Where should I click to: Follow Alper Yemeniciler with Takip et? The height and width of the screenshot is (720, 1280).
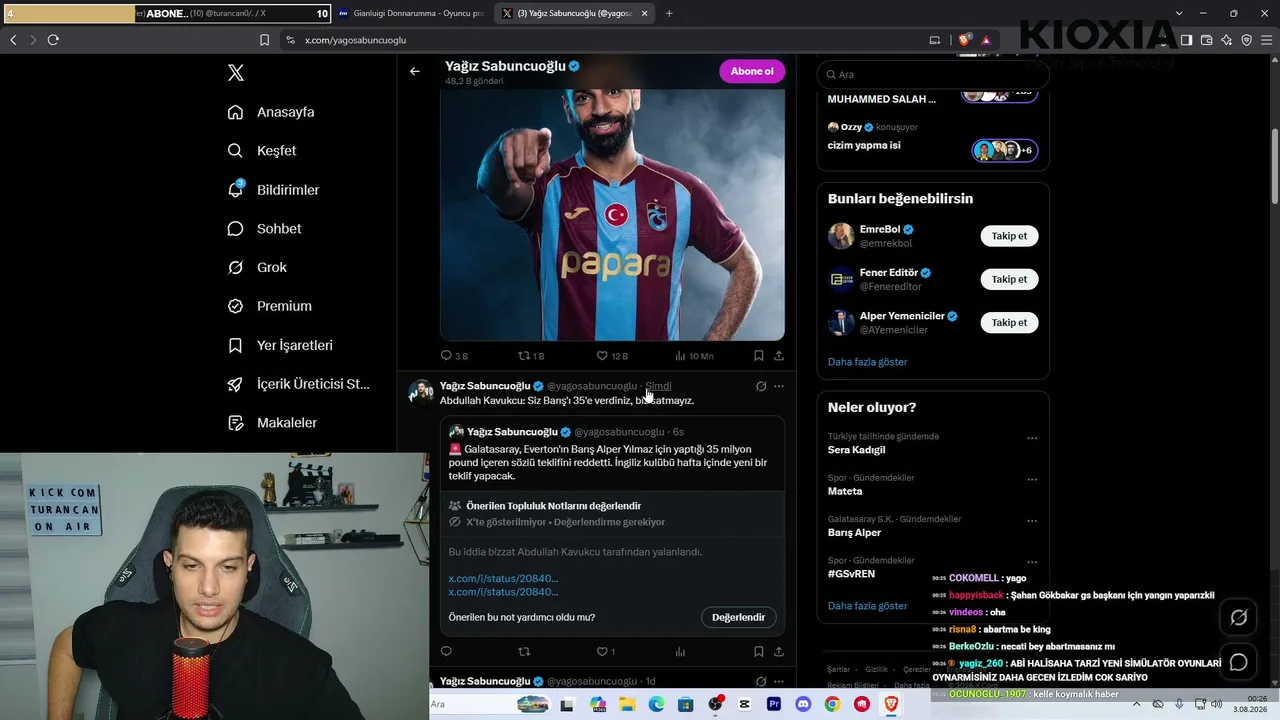pyautogui.click(x=1009, y=322)
